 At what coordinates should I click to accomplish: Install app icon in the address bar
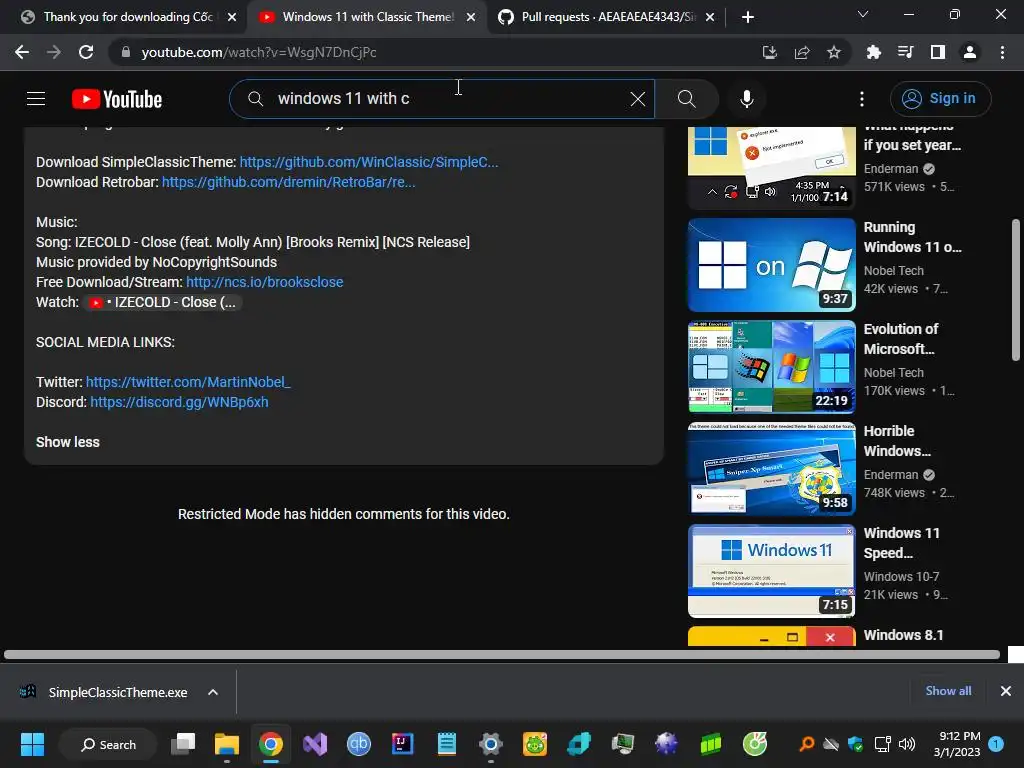coord(769,52)
